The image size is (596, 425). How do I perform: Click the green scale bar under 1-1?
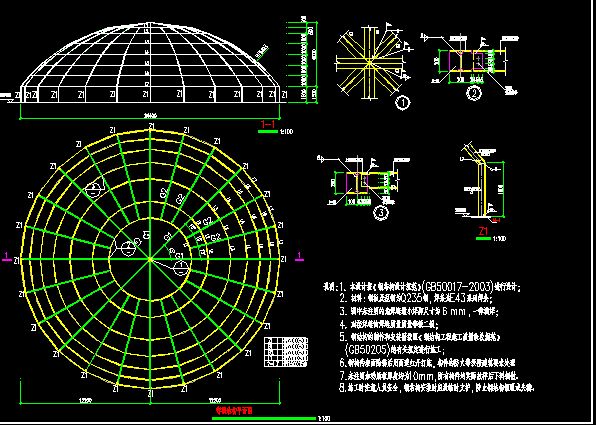click(x=268, y=132)
